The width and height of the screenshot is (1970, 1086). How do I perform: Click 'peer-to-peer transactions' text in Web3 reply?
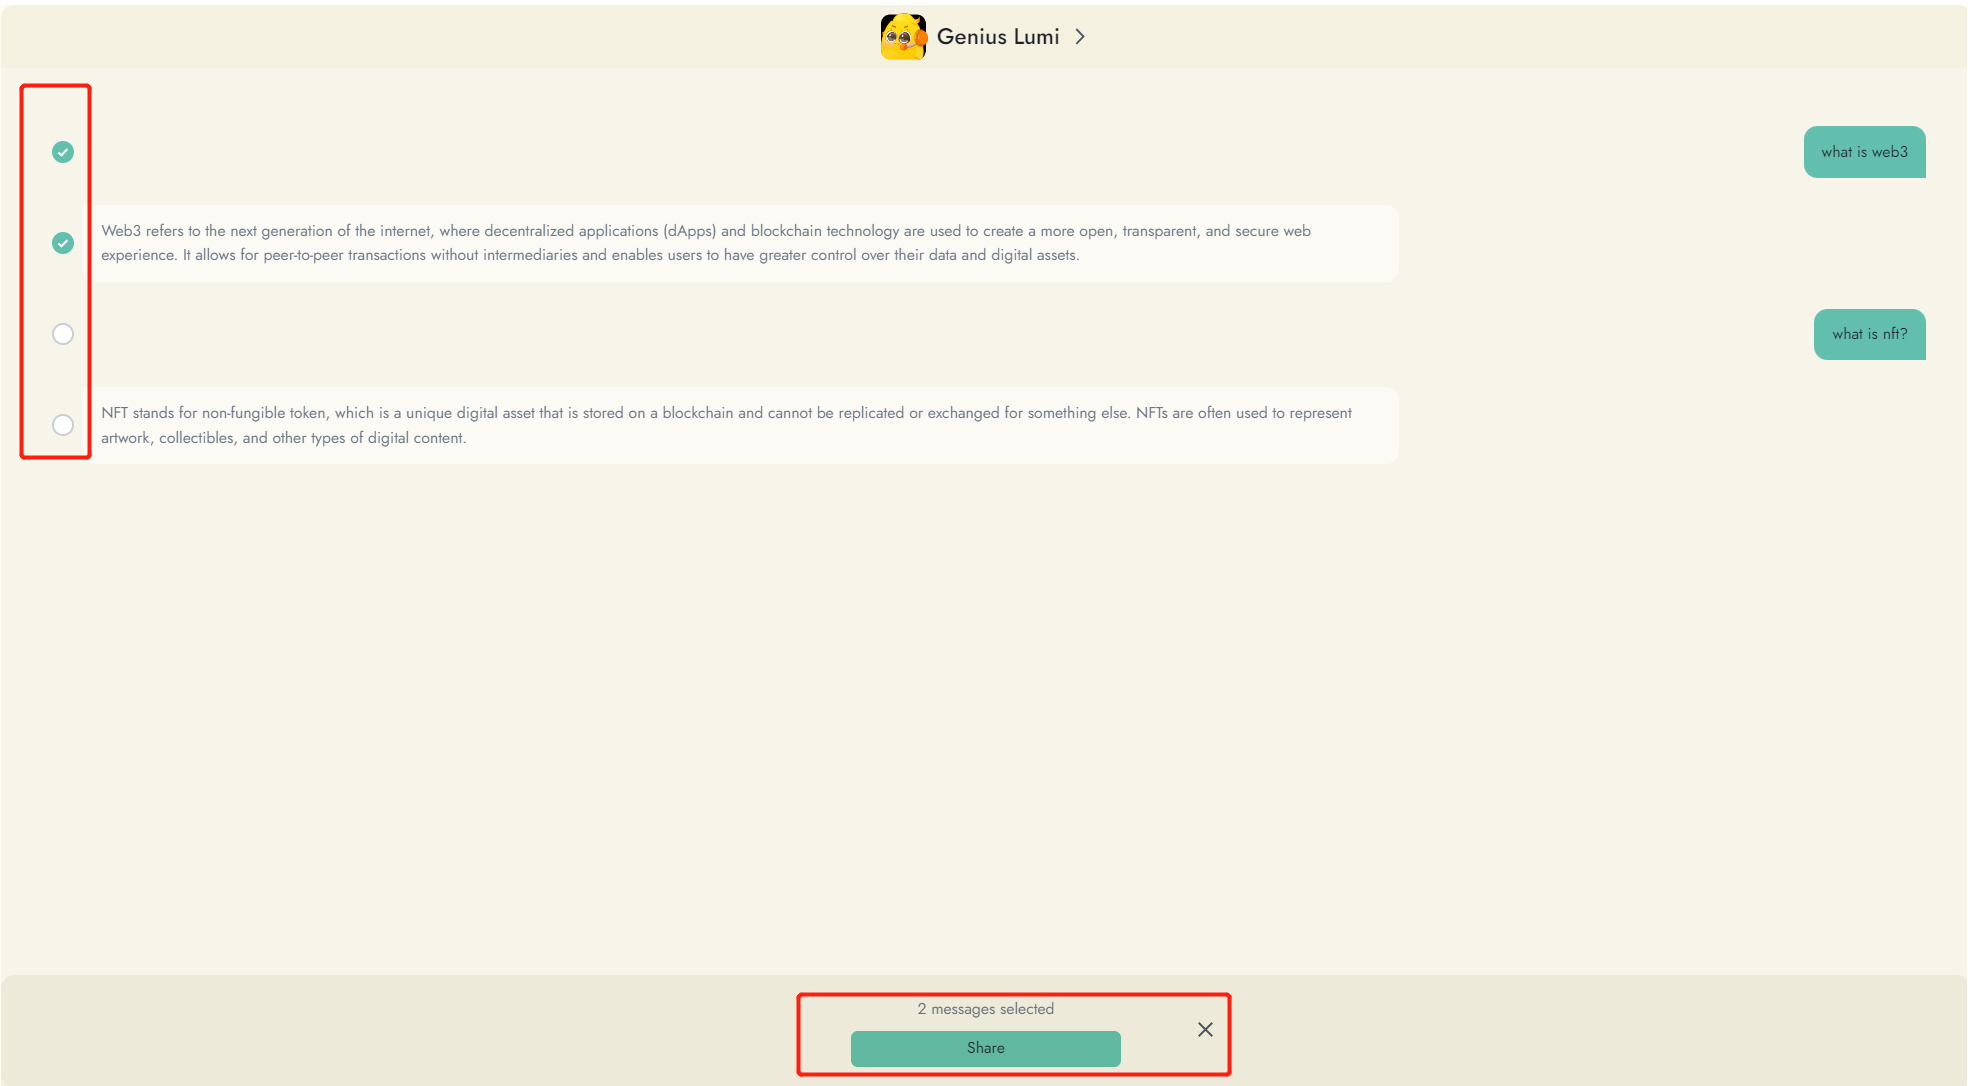coord(345,255)
